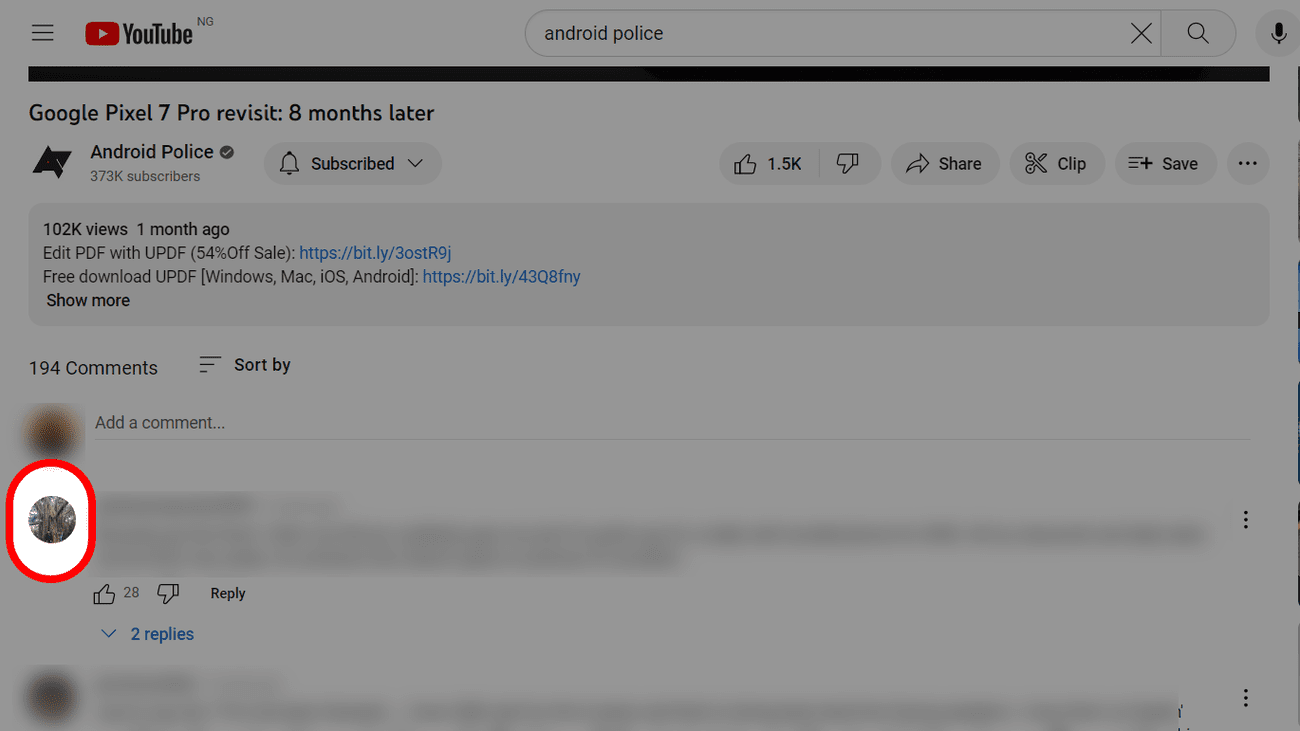Share the video
The width and height of the screenshot is (1300, 731).
[944, 164]
